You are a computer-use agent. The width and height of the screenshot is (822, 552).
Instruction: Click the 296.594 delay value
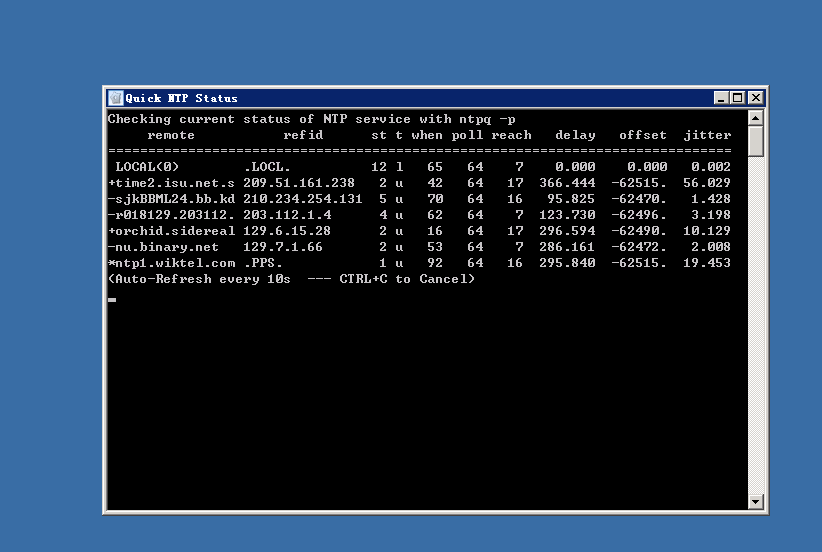pos(567,231)
